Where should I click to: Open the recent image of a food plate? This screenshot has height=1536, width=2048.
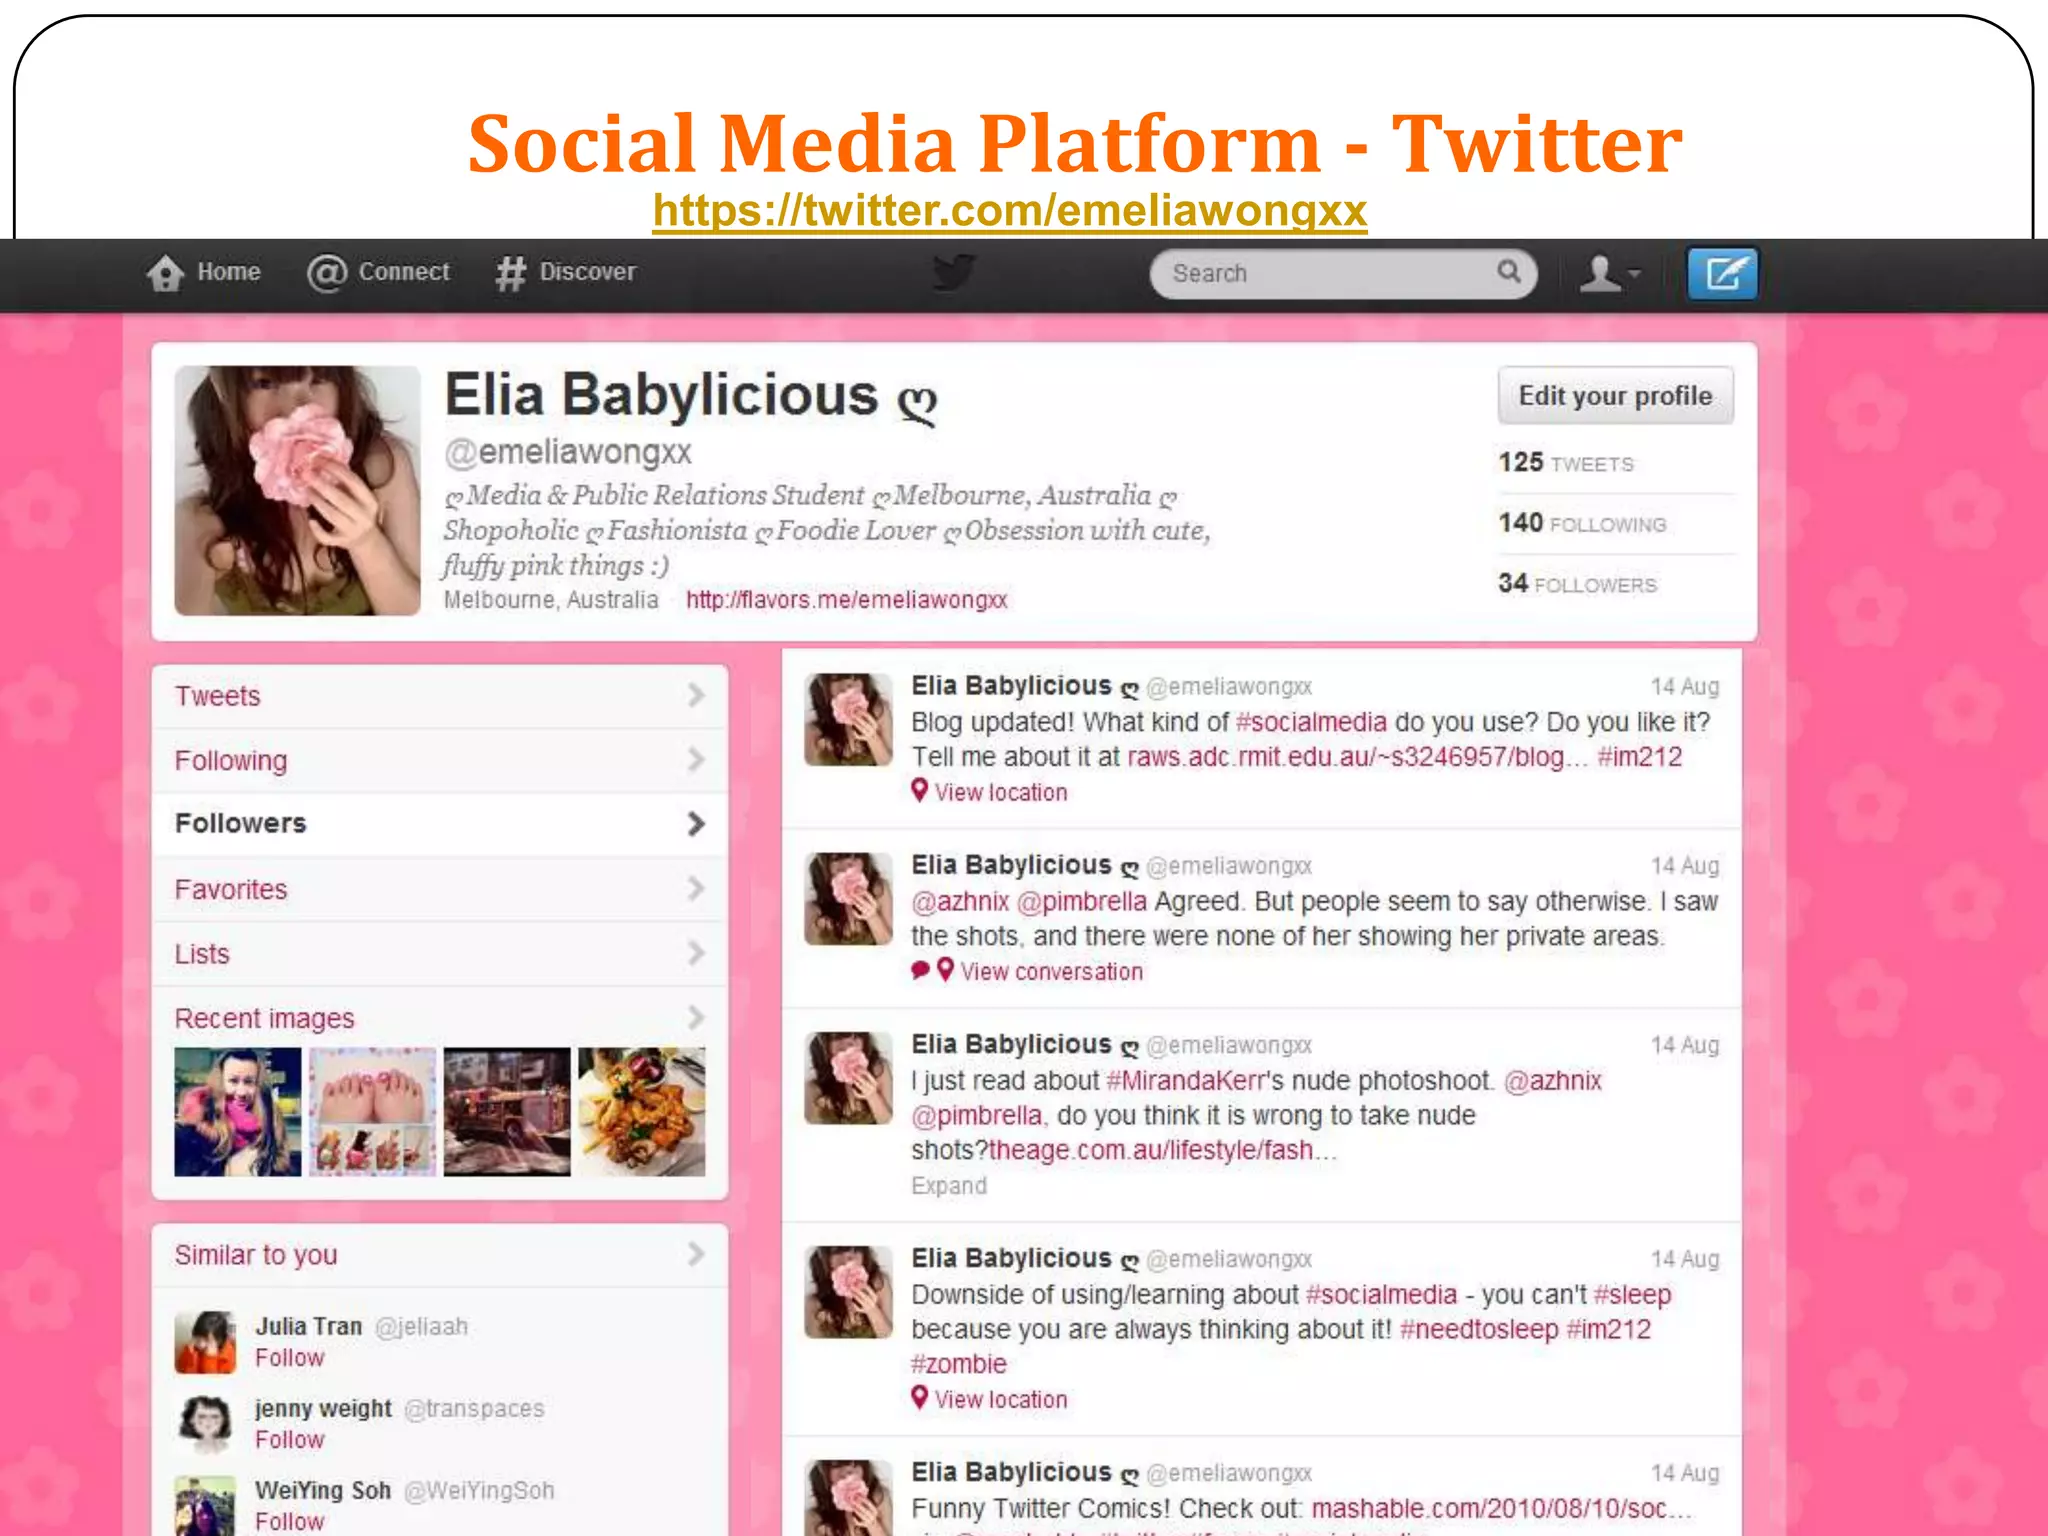pos(642,1112)
